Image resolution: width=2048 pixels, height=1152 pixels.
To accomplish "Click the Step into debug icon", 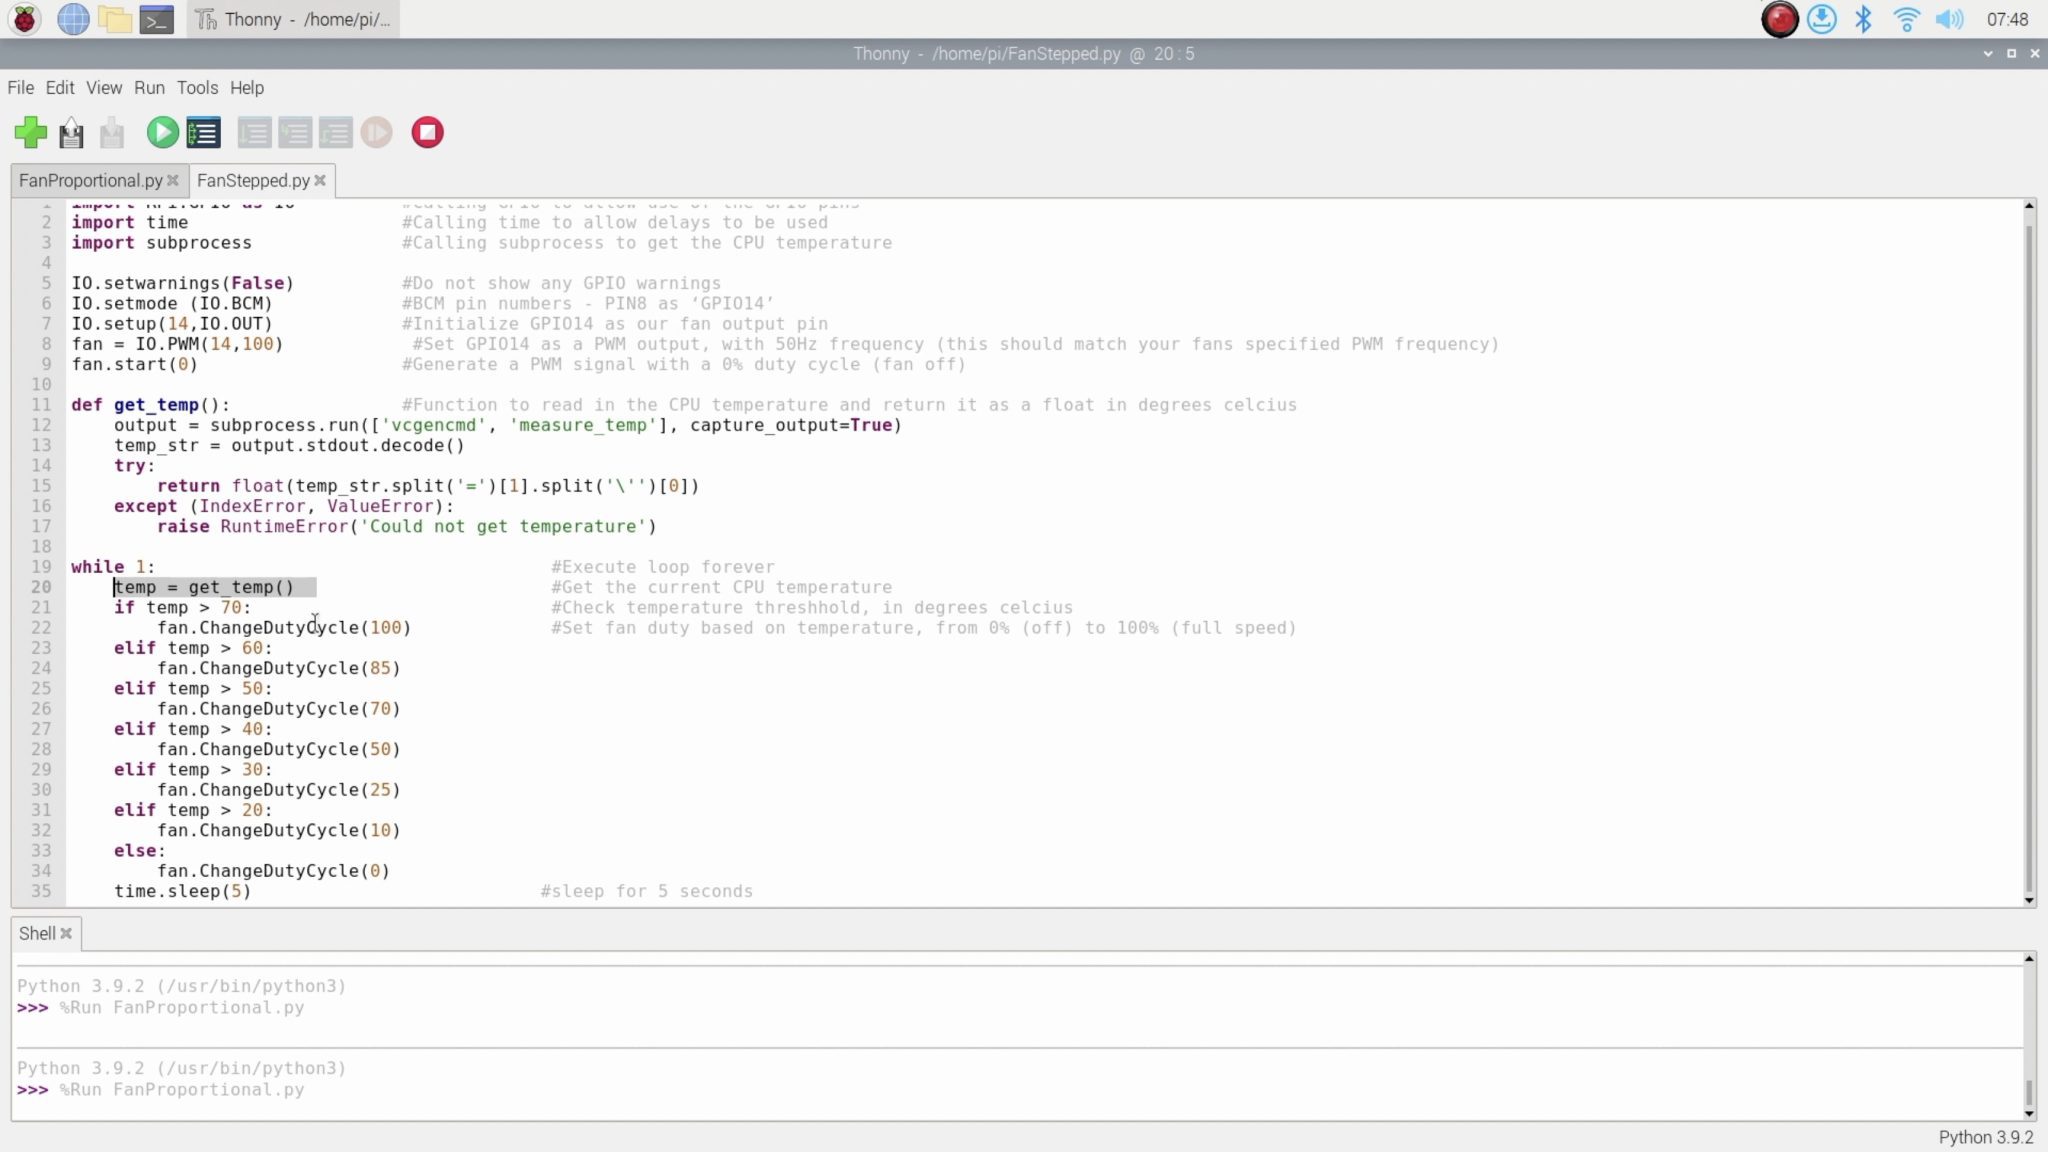I will click(295, 132).
